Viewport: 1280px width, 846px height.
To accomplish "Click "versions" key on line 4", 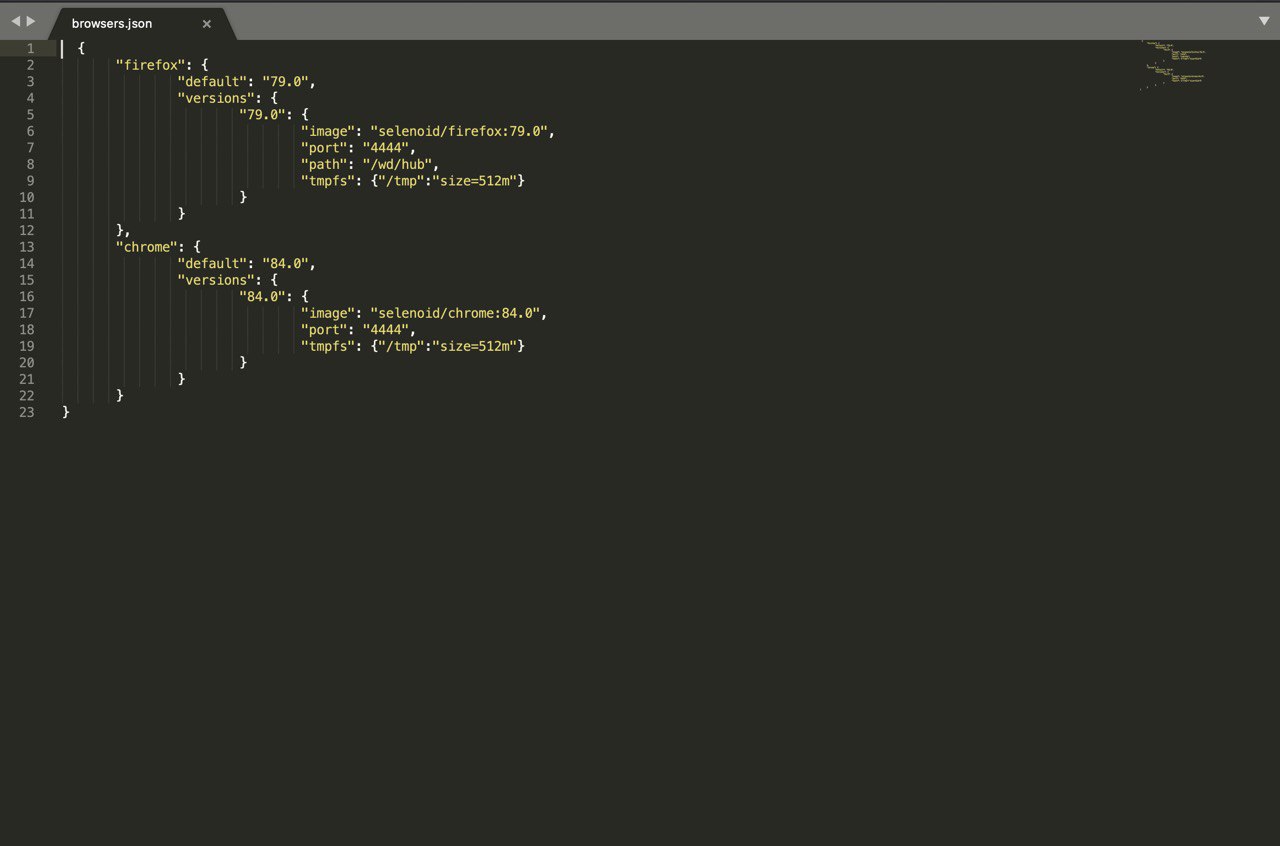I will 216,98.
